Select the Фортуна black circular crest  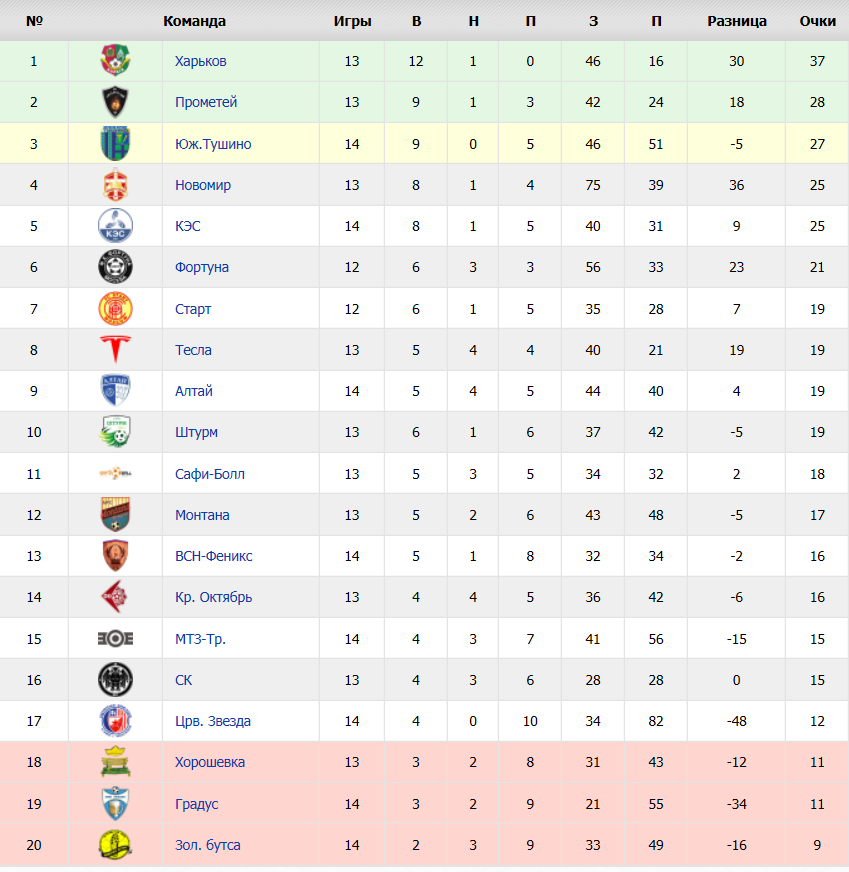pyautogui.click(x=115, y=267)
